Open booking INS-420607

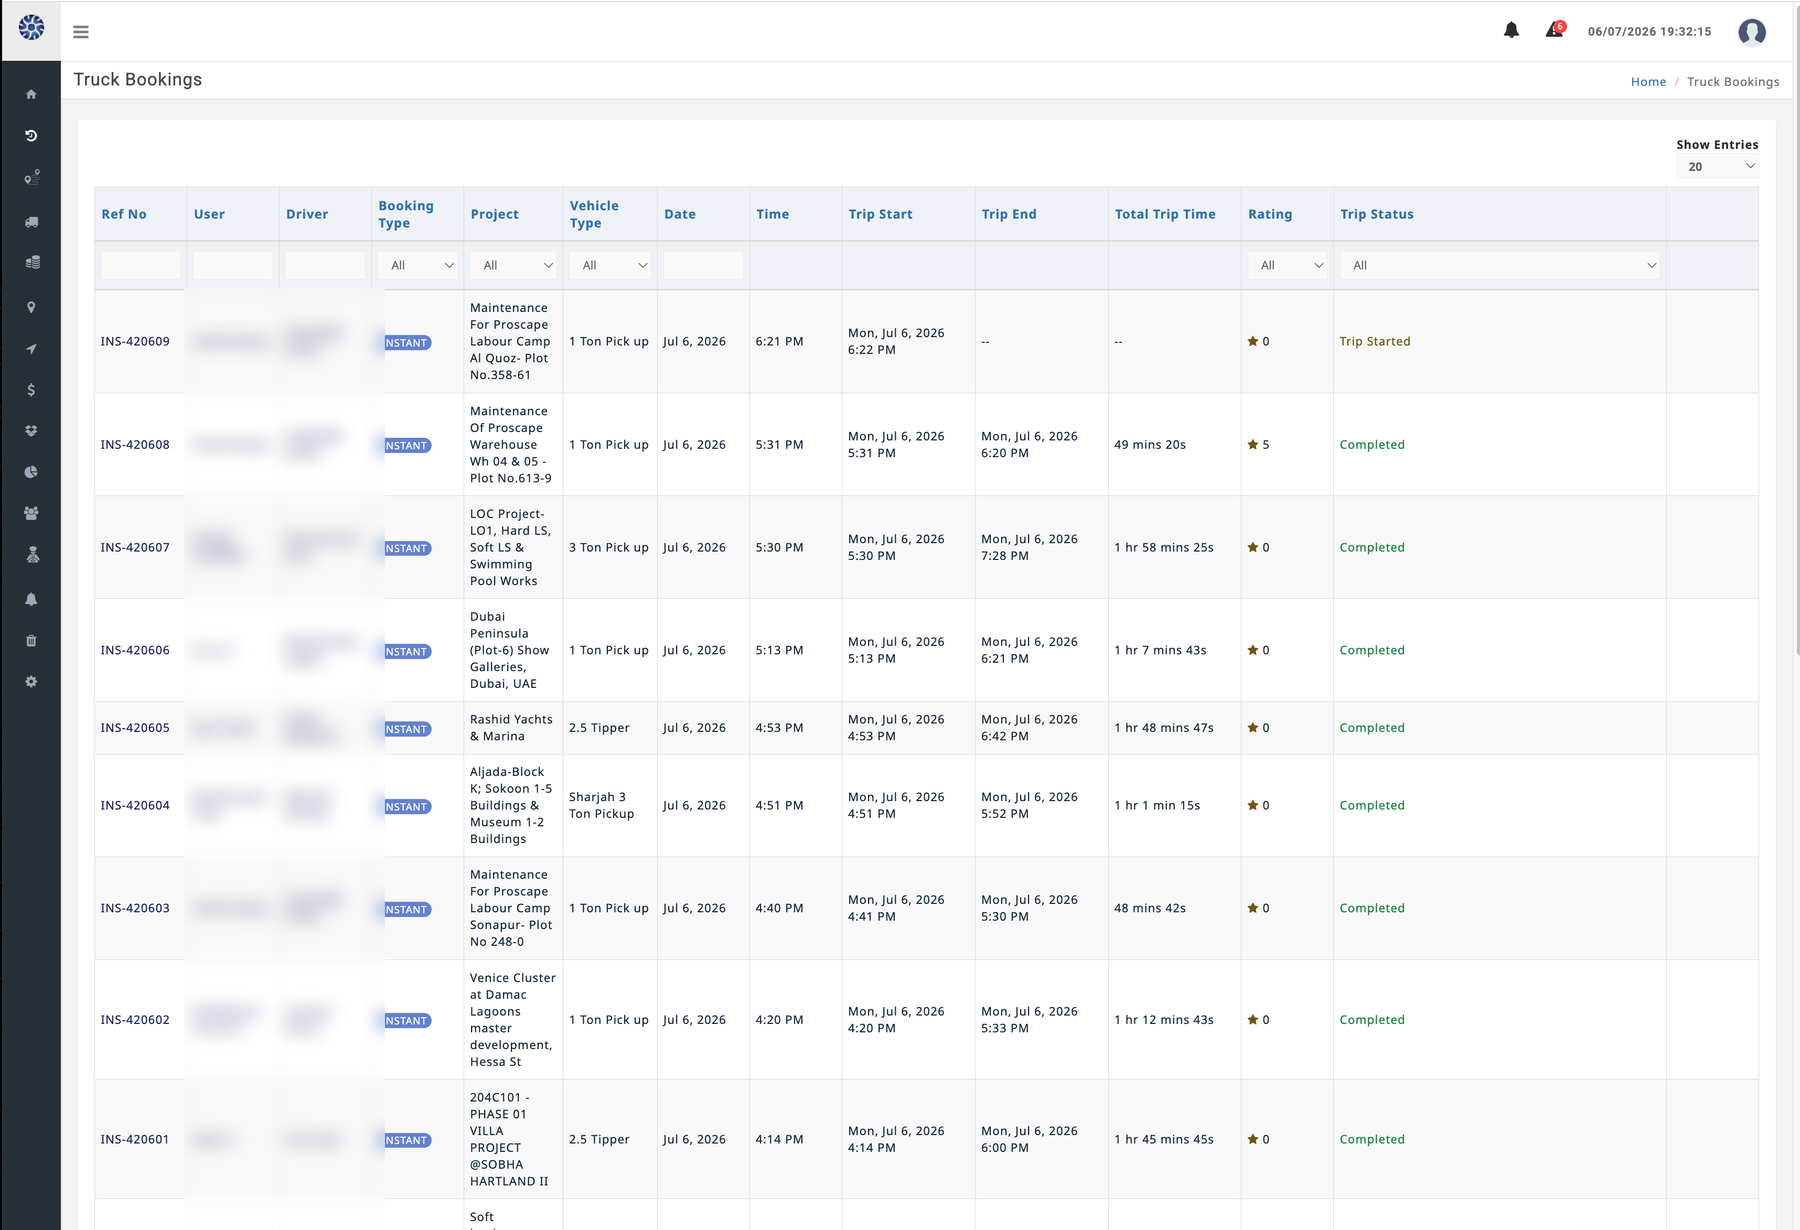point(135,547)
